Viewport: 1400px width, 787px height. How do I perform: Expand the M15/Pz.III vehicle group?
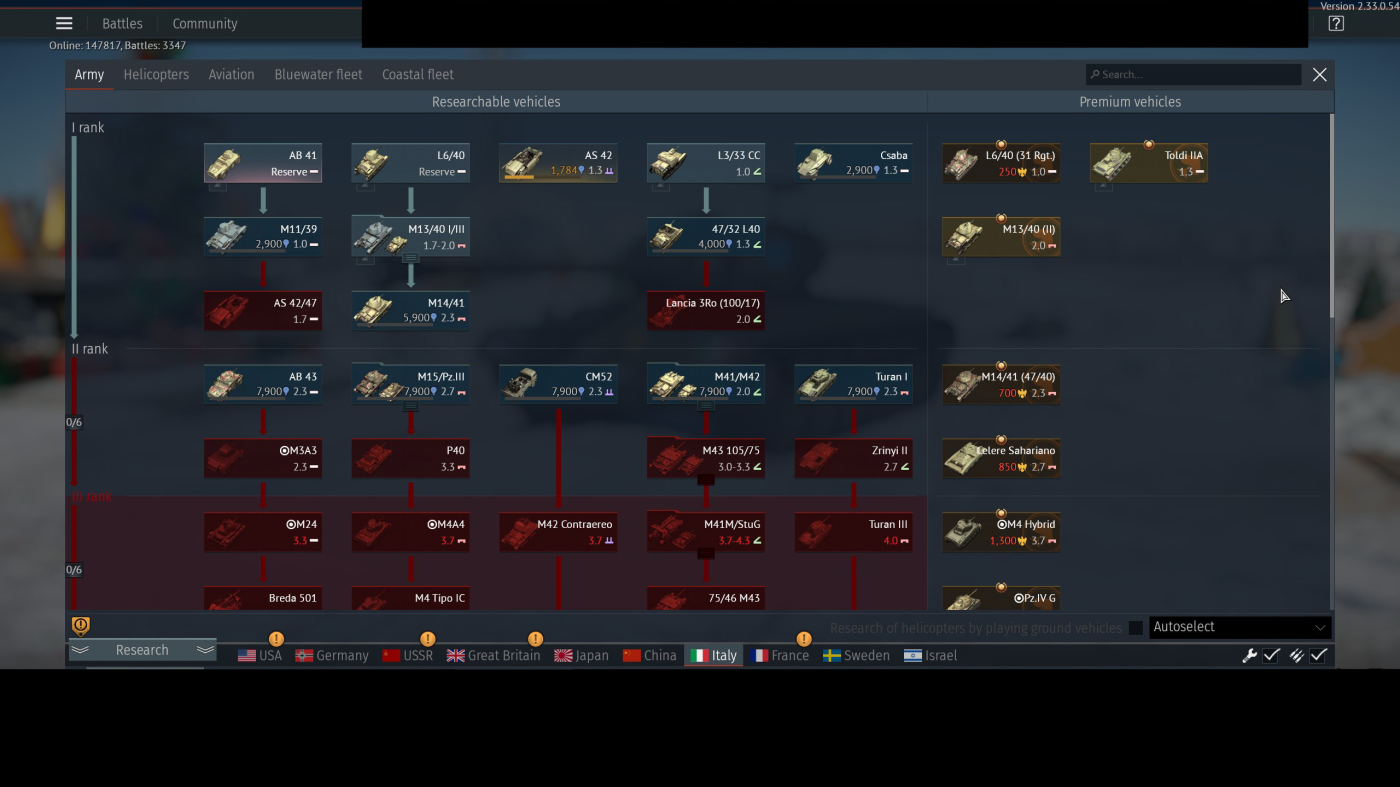[410, 384]
